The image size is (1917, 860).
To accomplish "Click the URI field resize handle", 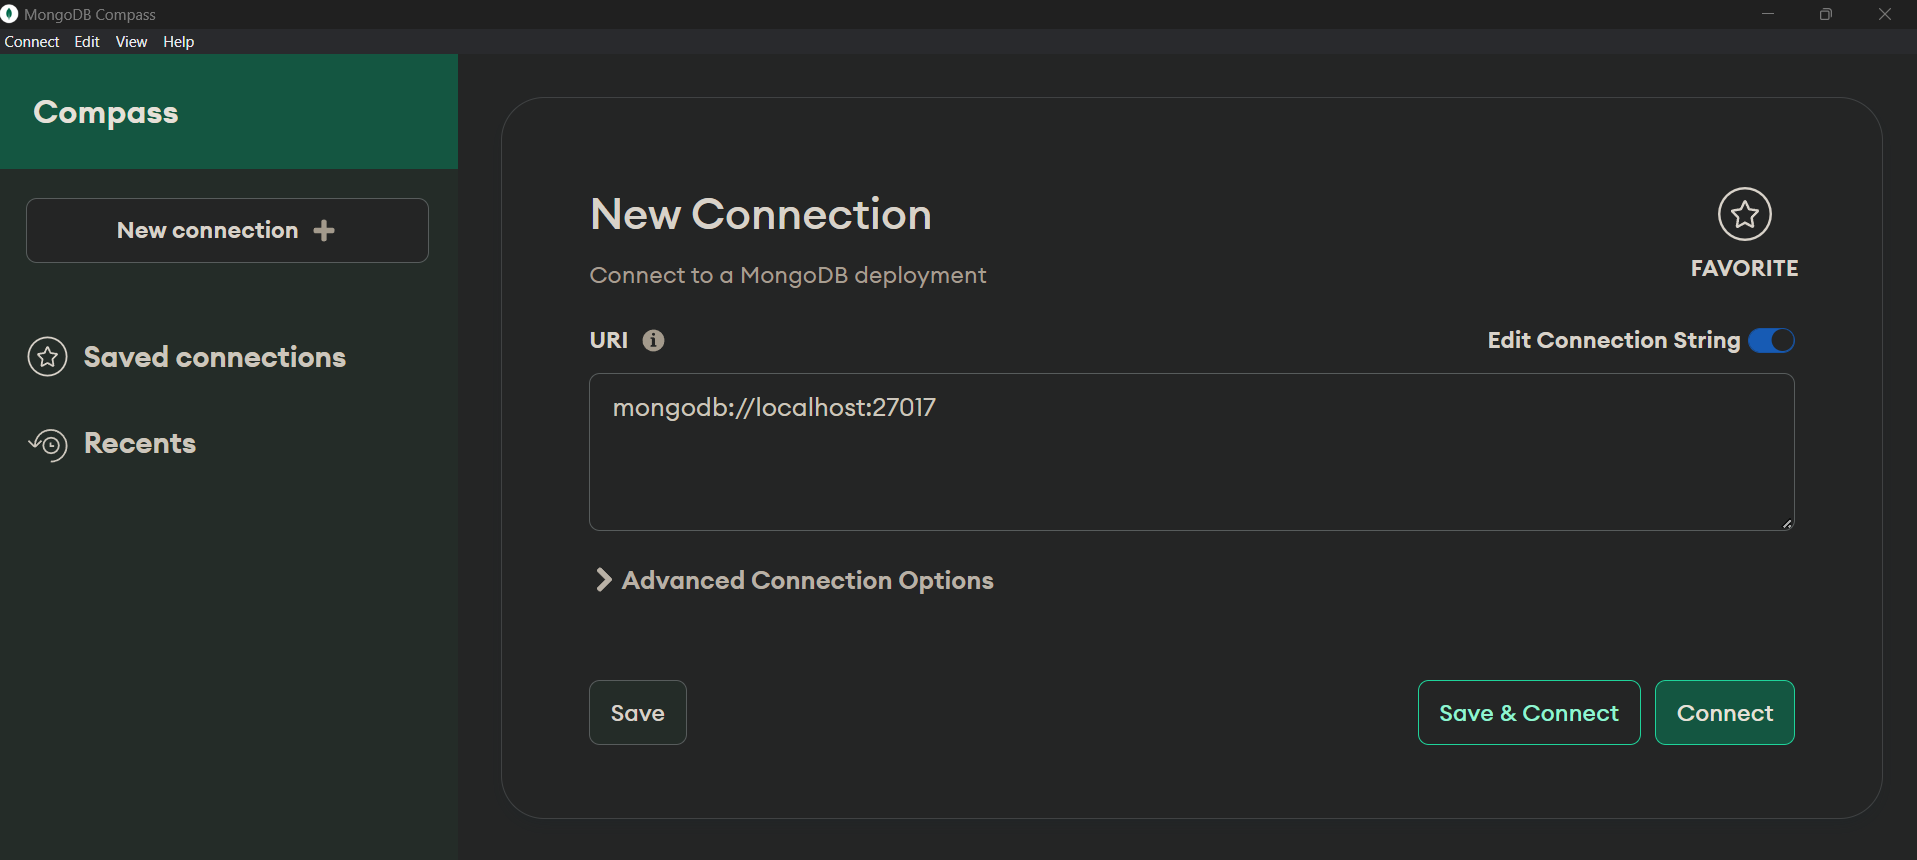I will 1787,523.
